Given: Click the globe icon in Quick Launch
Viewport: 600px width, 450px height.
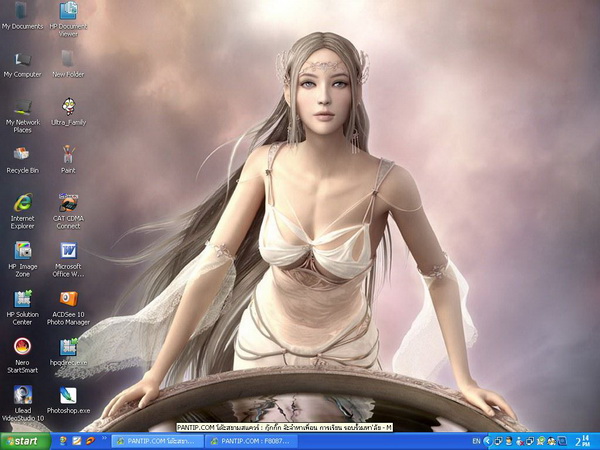Looking at the screenshot, I should 64,441.
